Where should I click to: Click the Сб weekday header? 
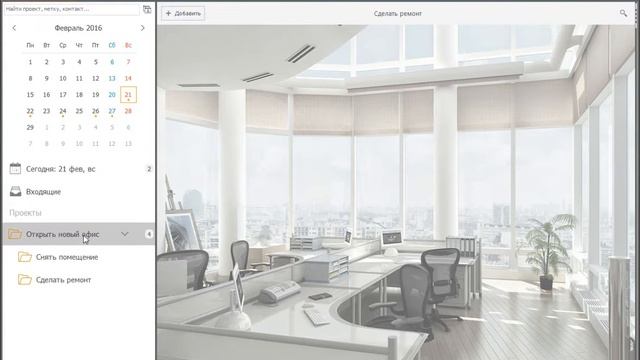coord(112,45)
